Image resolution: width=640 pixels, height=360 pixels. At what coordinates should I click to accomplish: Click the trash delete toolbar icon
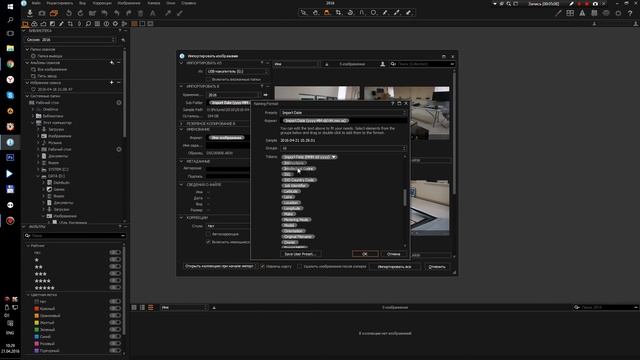tap(140, 13)
